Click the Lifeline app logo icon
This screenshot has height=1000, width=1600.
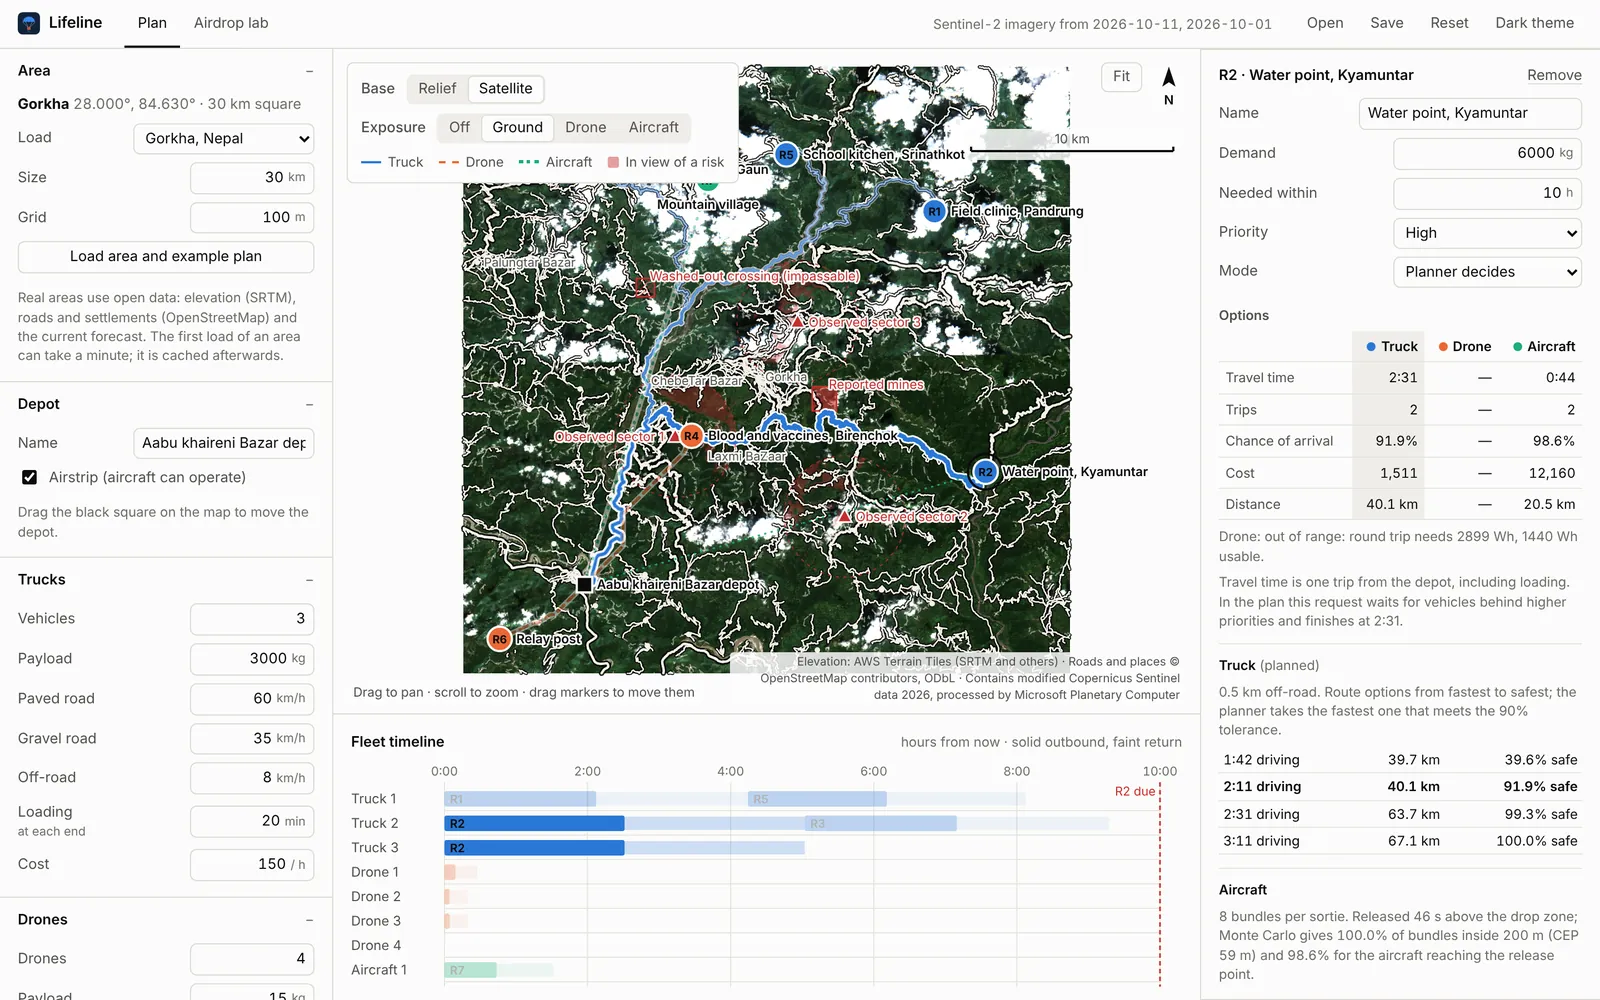(x=29, y=23)
